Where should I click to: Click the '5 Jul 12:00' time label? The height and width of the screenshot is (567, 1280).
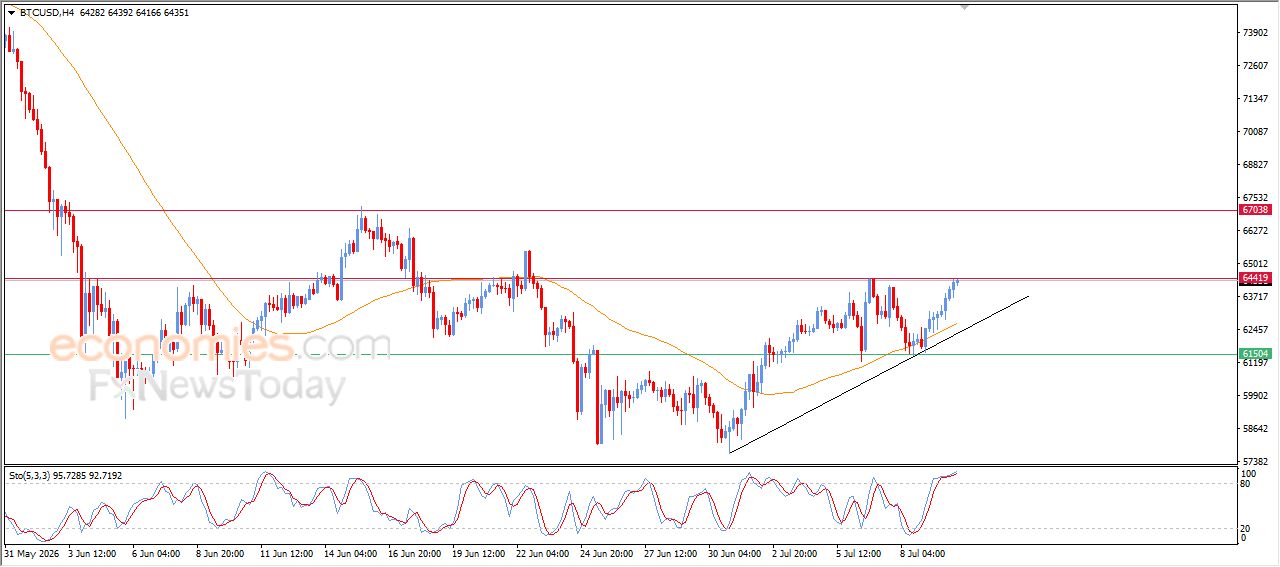point(860,552)
